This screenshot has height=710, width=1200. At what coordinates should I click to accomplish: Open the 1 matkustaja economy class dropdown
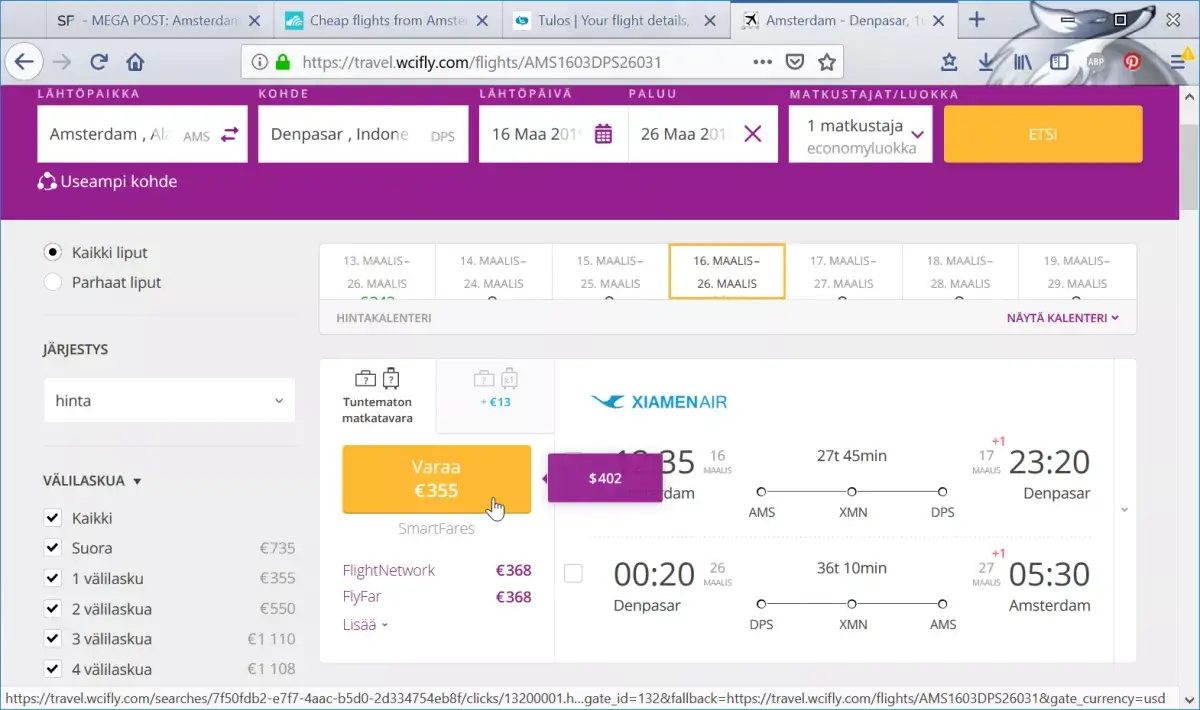(860, 134)
